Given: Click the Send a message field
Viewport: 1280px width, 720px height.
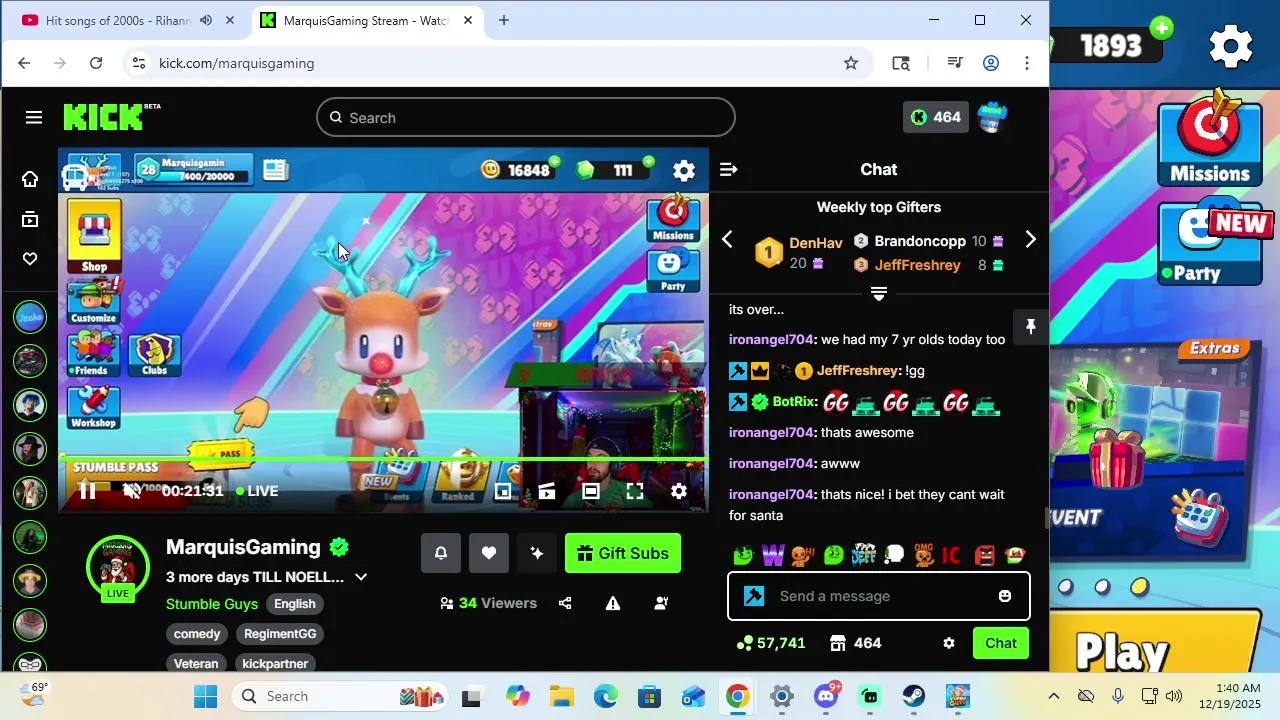Looking at the screenshot, I should click(879, 596).
